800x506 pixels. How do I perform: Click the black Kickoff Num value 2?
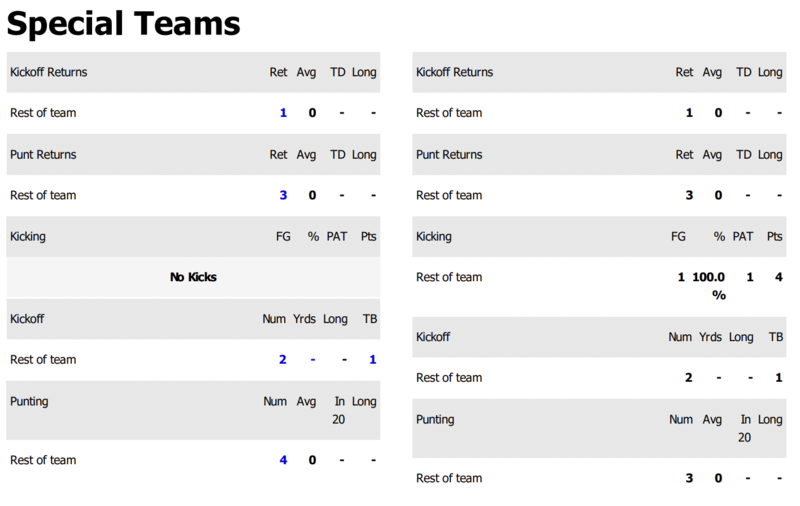click(x=688, y=377)
